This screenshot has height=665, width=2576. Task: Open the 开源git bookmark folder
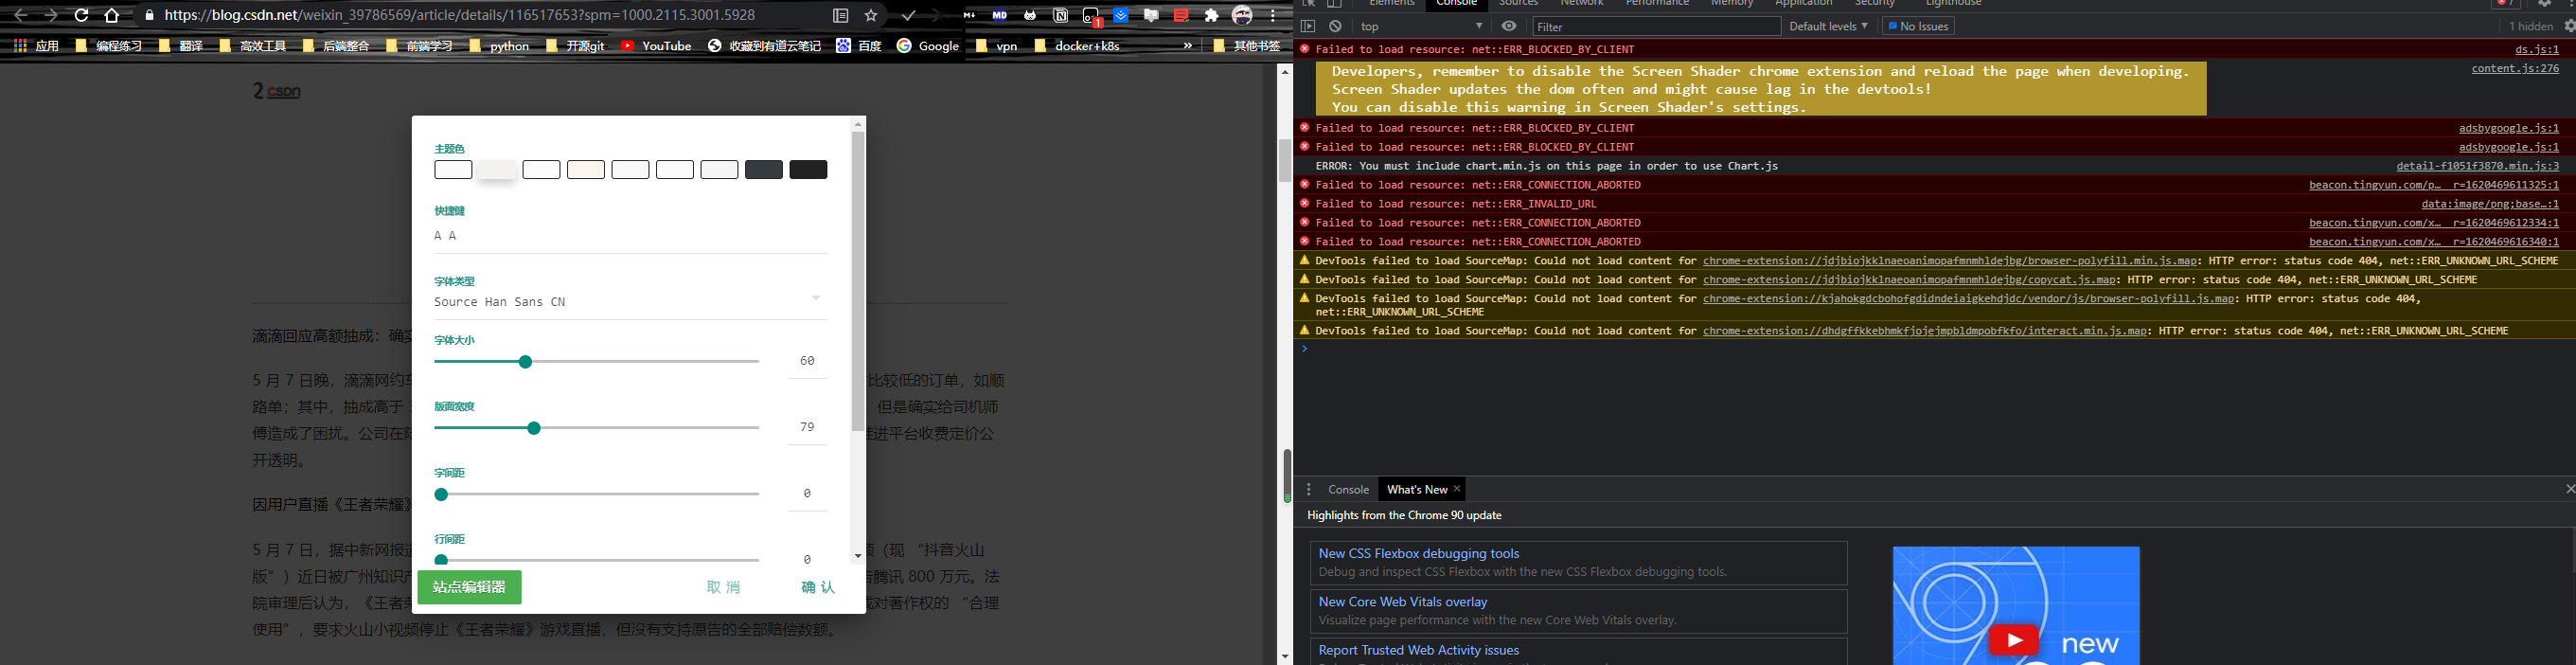coord(575,46)
